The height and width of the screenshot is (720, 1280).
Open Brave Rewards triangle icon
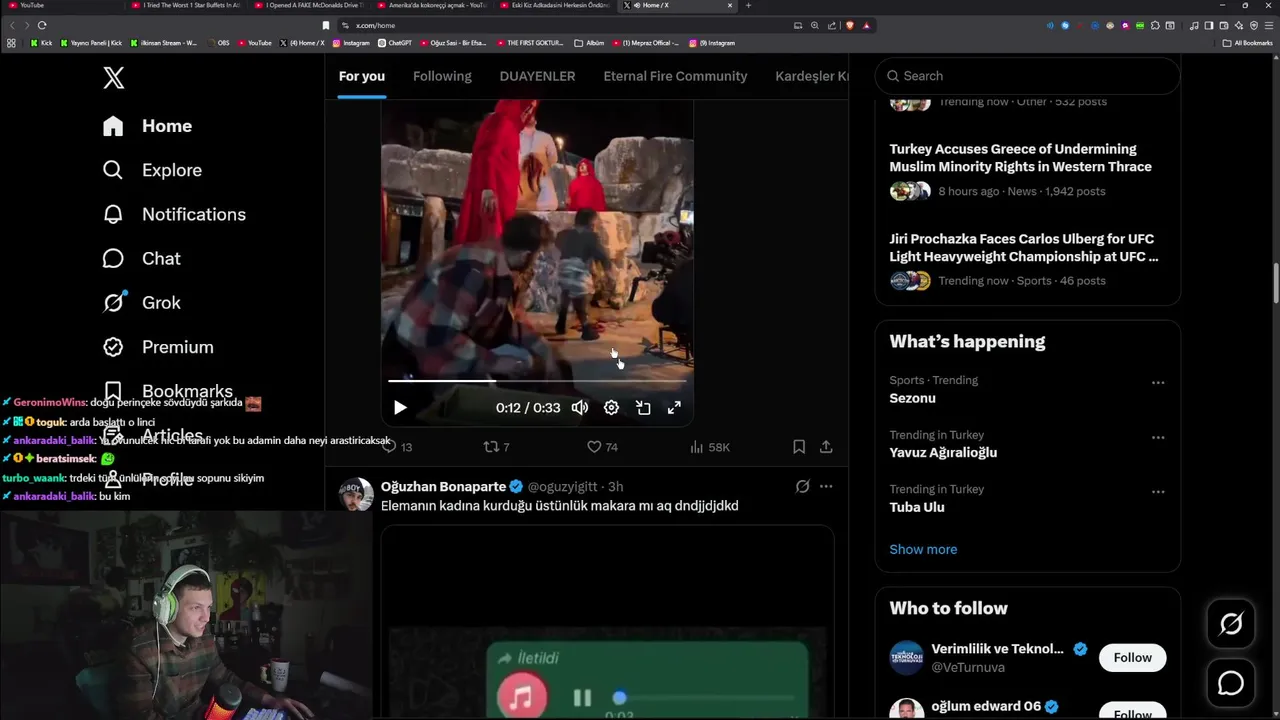(866, 25)
